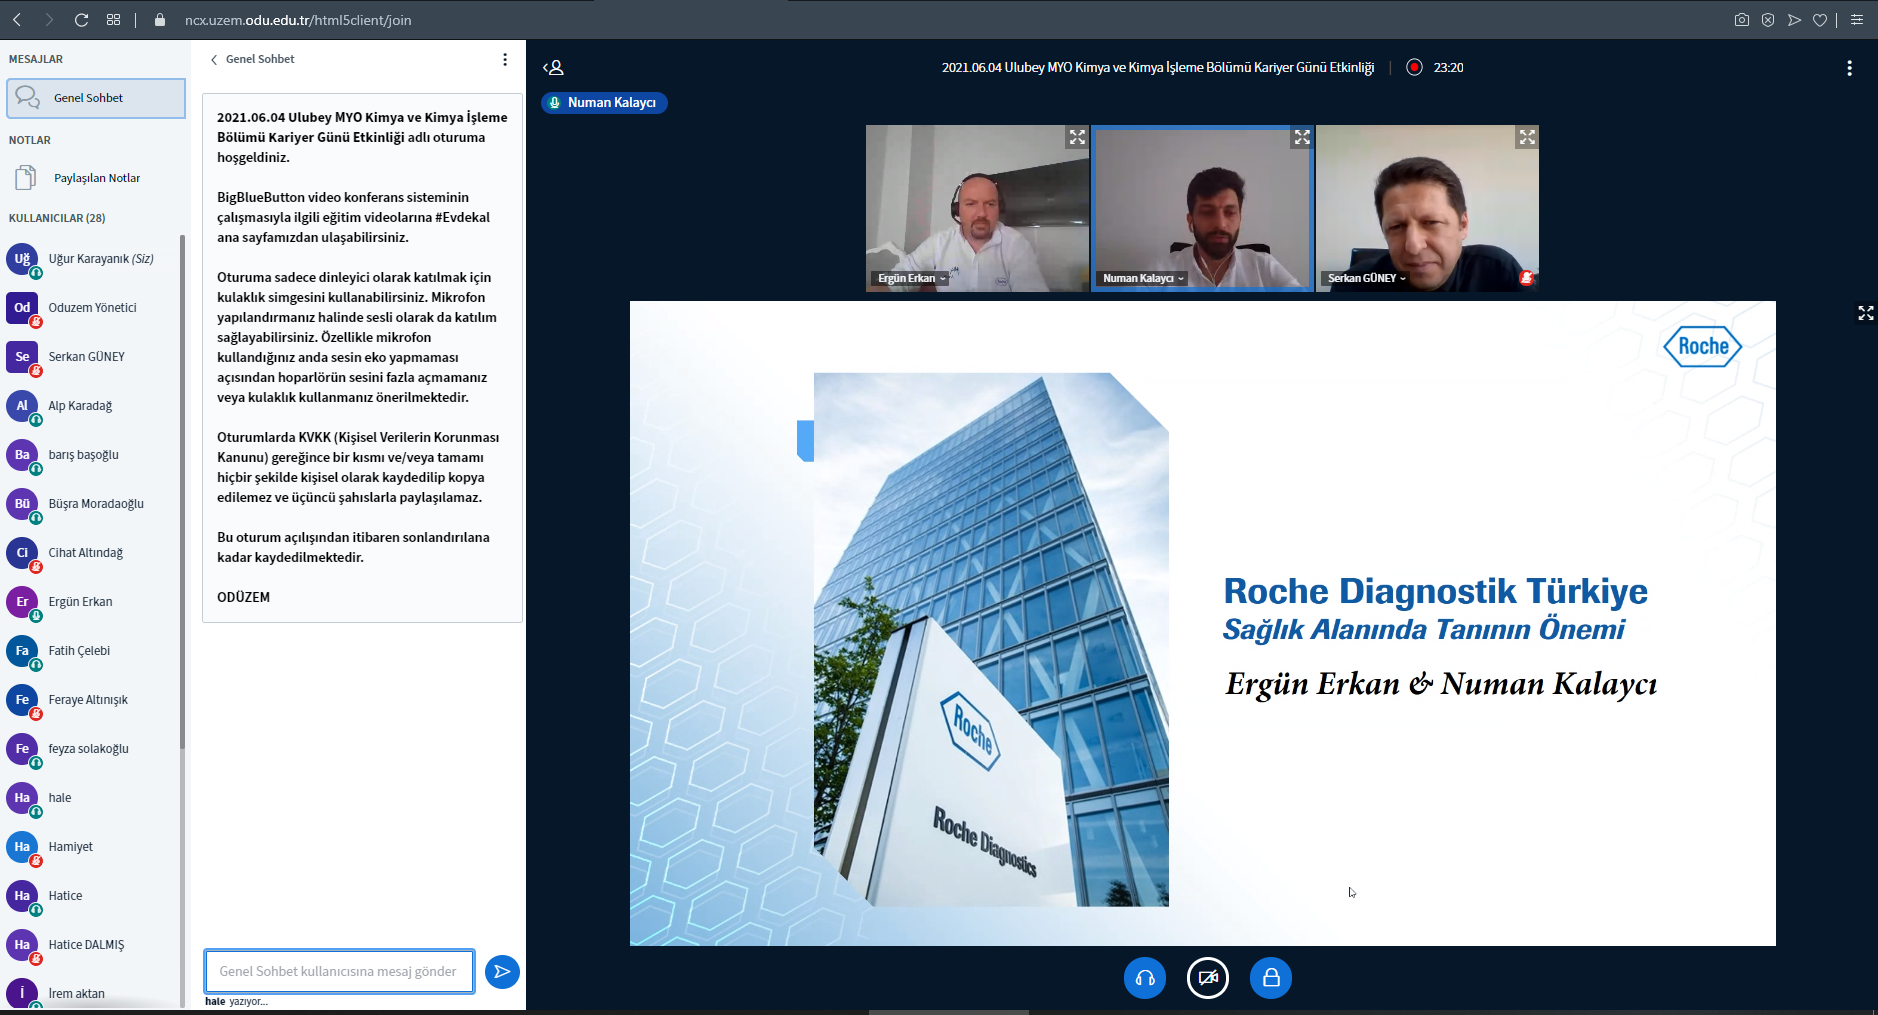Select user Büşra Moradaoğlu
This screenshot has width=1878, height=1015.
(92, 504)
